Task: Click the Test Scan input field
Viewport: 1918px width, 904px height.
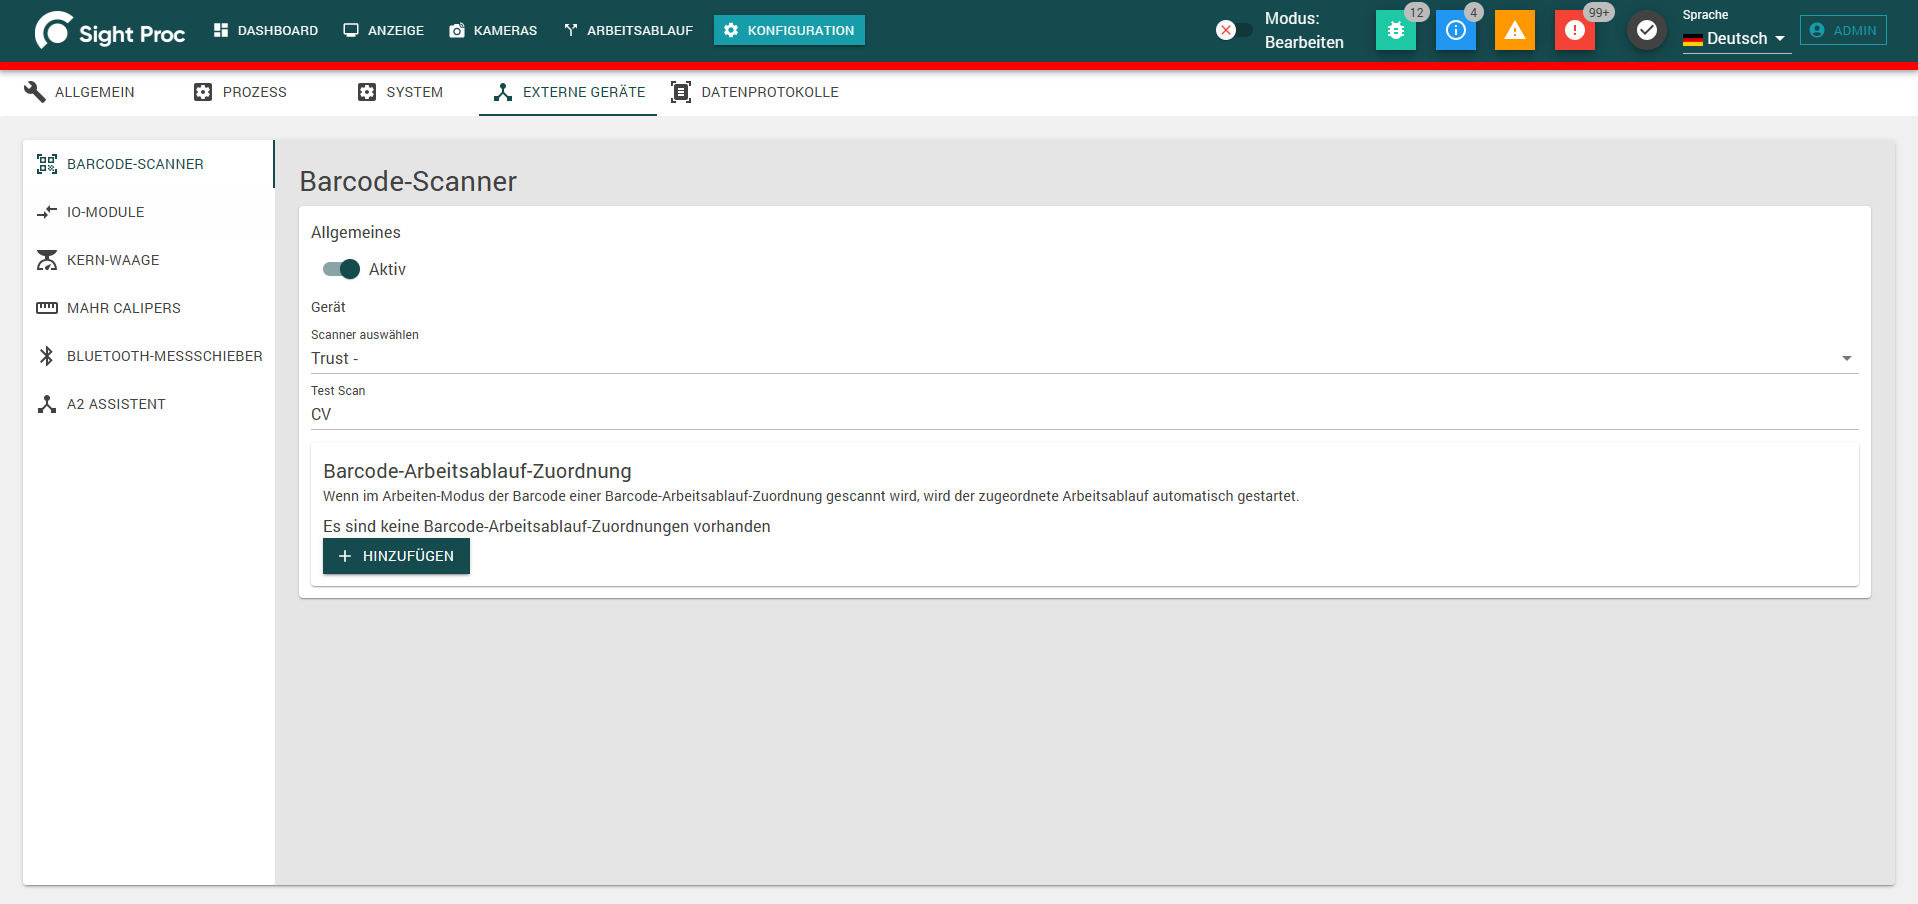Action: (1084, 414)
